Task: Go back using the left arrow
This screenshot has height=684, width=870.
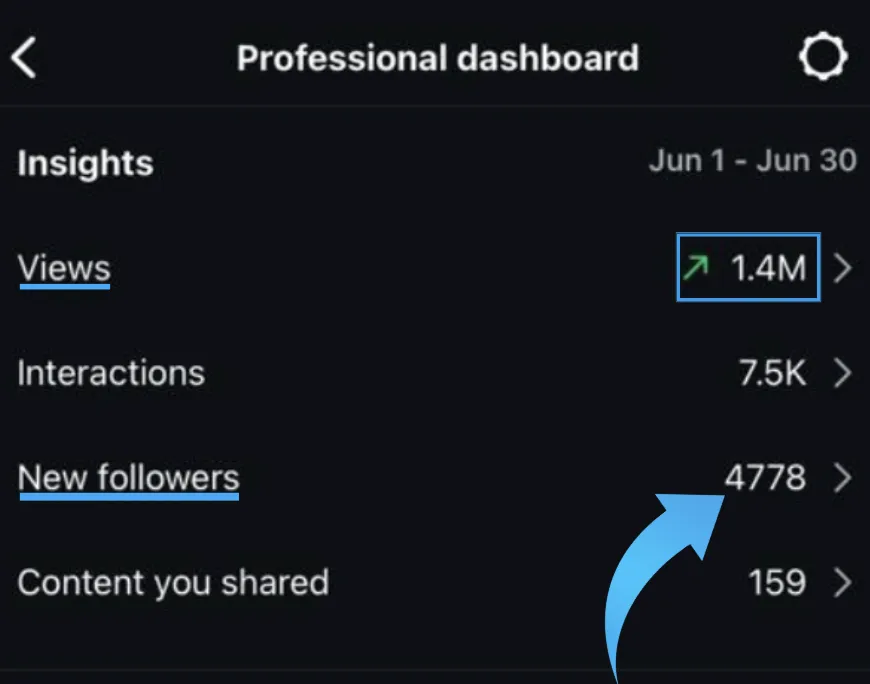Action: click(24, 57)
